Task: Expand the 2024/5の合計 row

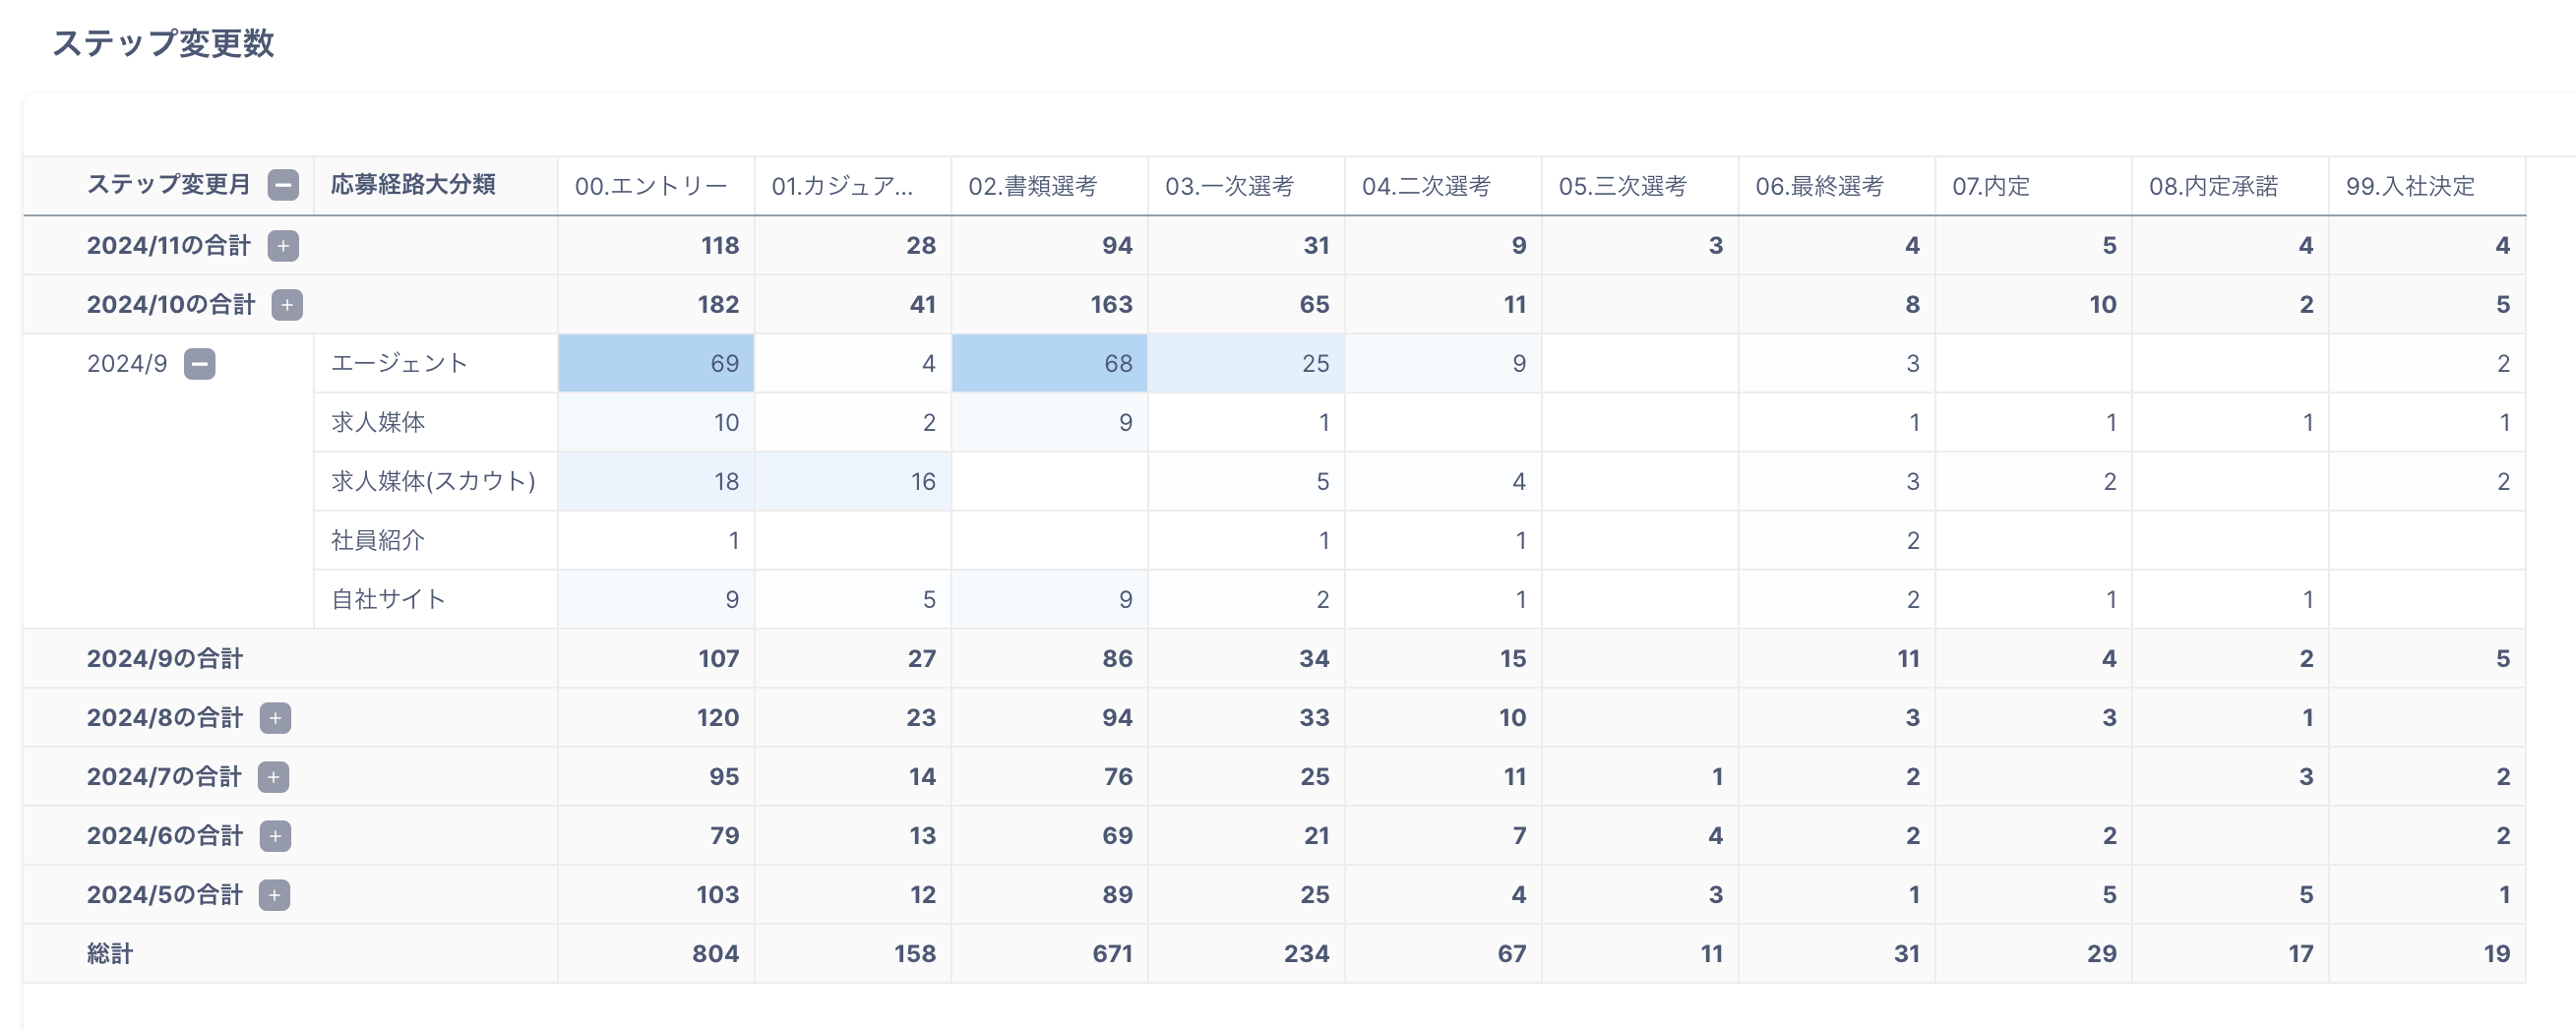Action: [x=274, y=895]
